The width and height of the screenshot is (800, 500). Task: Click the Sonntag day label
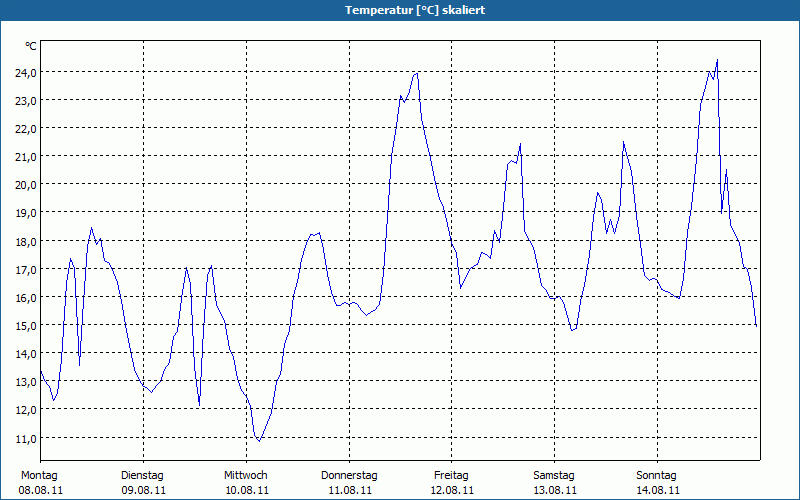coord(657,476)
